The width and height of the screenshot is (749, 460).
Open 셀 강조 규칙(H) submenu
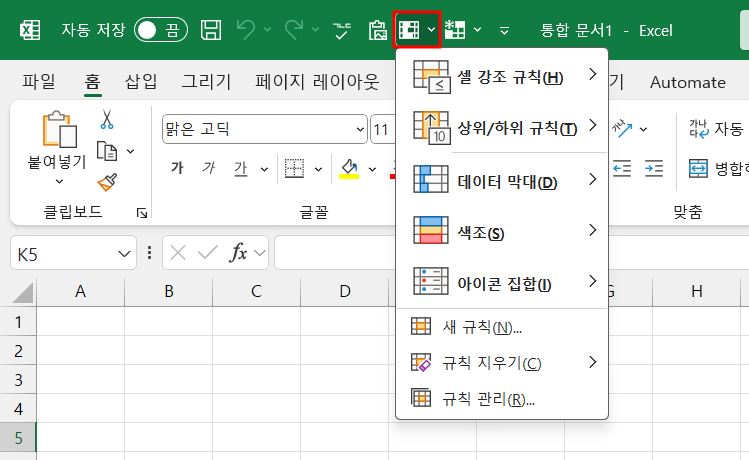tap(503, 76)
